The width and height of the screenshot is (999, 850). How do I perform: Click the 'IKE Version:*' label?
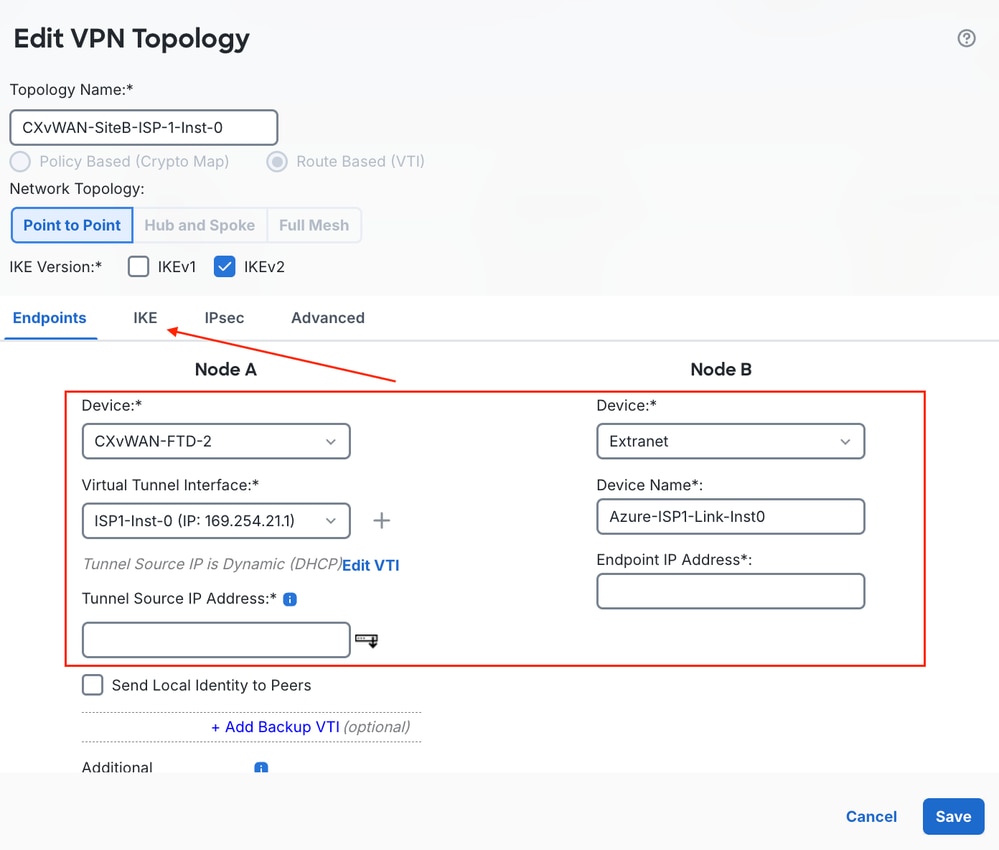55,266
